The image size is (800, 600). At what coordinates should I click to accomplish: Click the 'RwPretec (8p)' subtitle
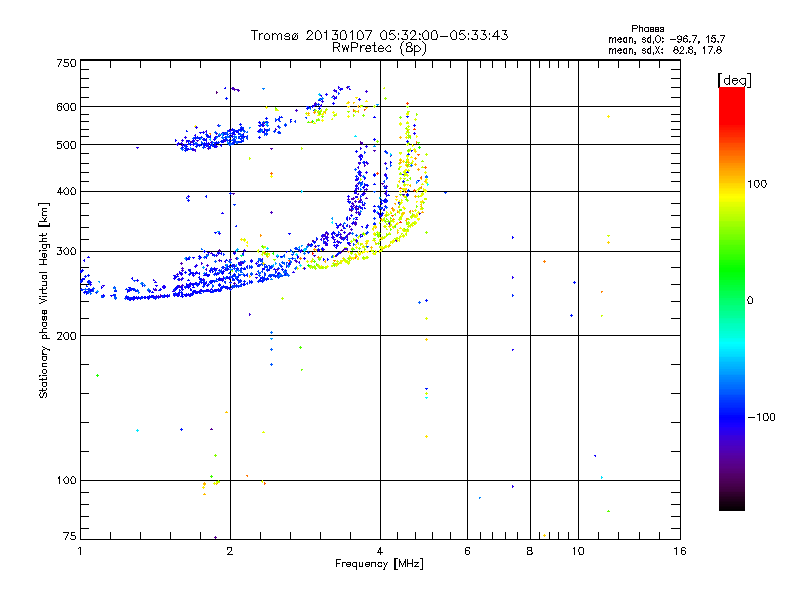pyautogui.click(x=379, y=48)
